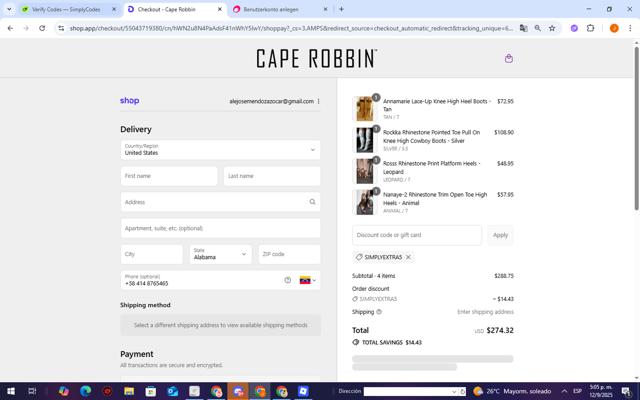Open Task View on the taskbar
Viewport: 640px width, 400px height.
coord(32,391)
